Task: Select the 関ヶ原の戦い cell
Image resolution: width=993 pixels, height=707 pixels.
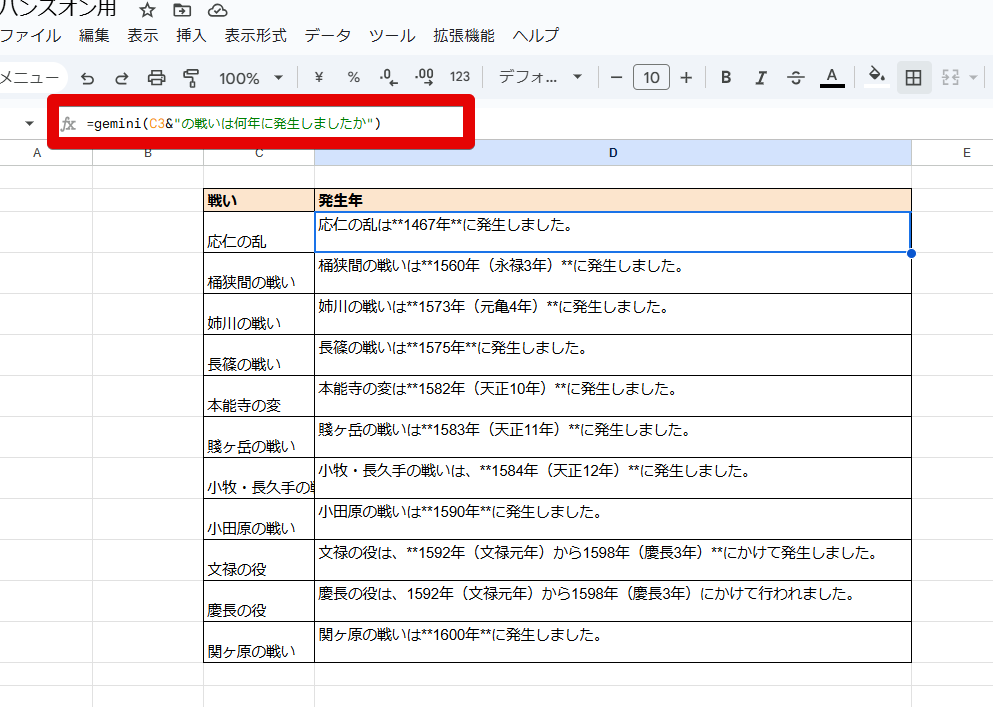Action: 259,642
